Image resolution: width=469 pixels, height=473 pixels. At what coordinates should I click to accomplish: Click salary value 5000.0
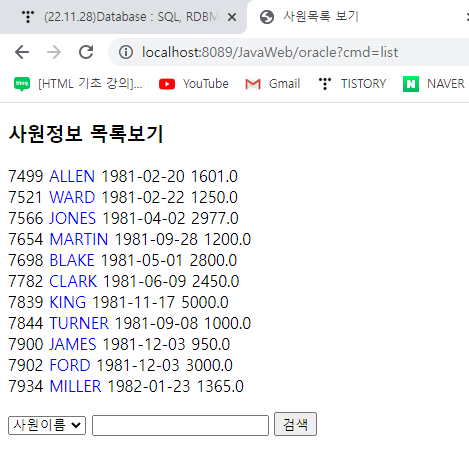pyautogui.click(x=205, y=302)
